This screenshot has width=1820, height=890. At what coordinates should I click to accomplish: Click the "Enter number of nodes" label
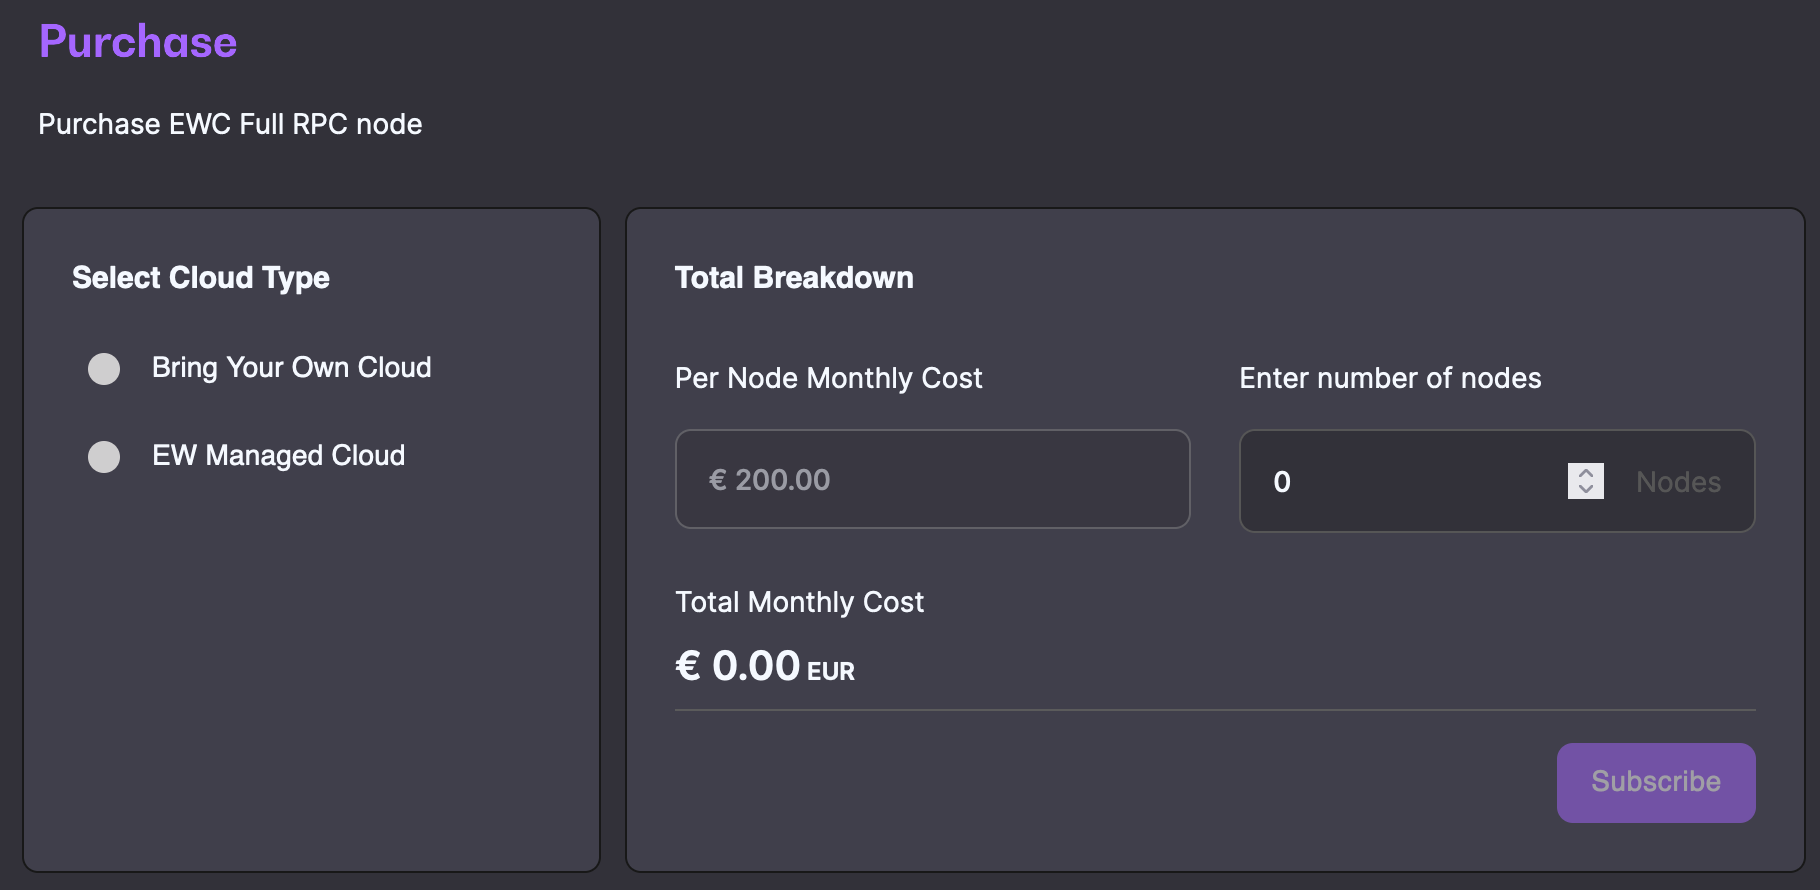pyautogui.click(x=1390, y=379)
